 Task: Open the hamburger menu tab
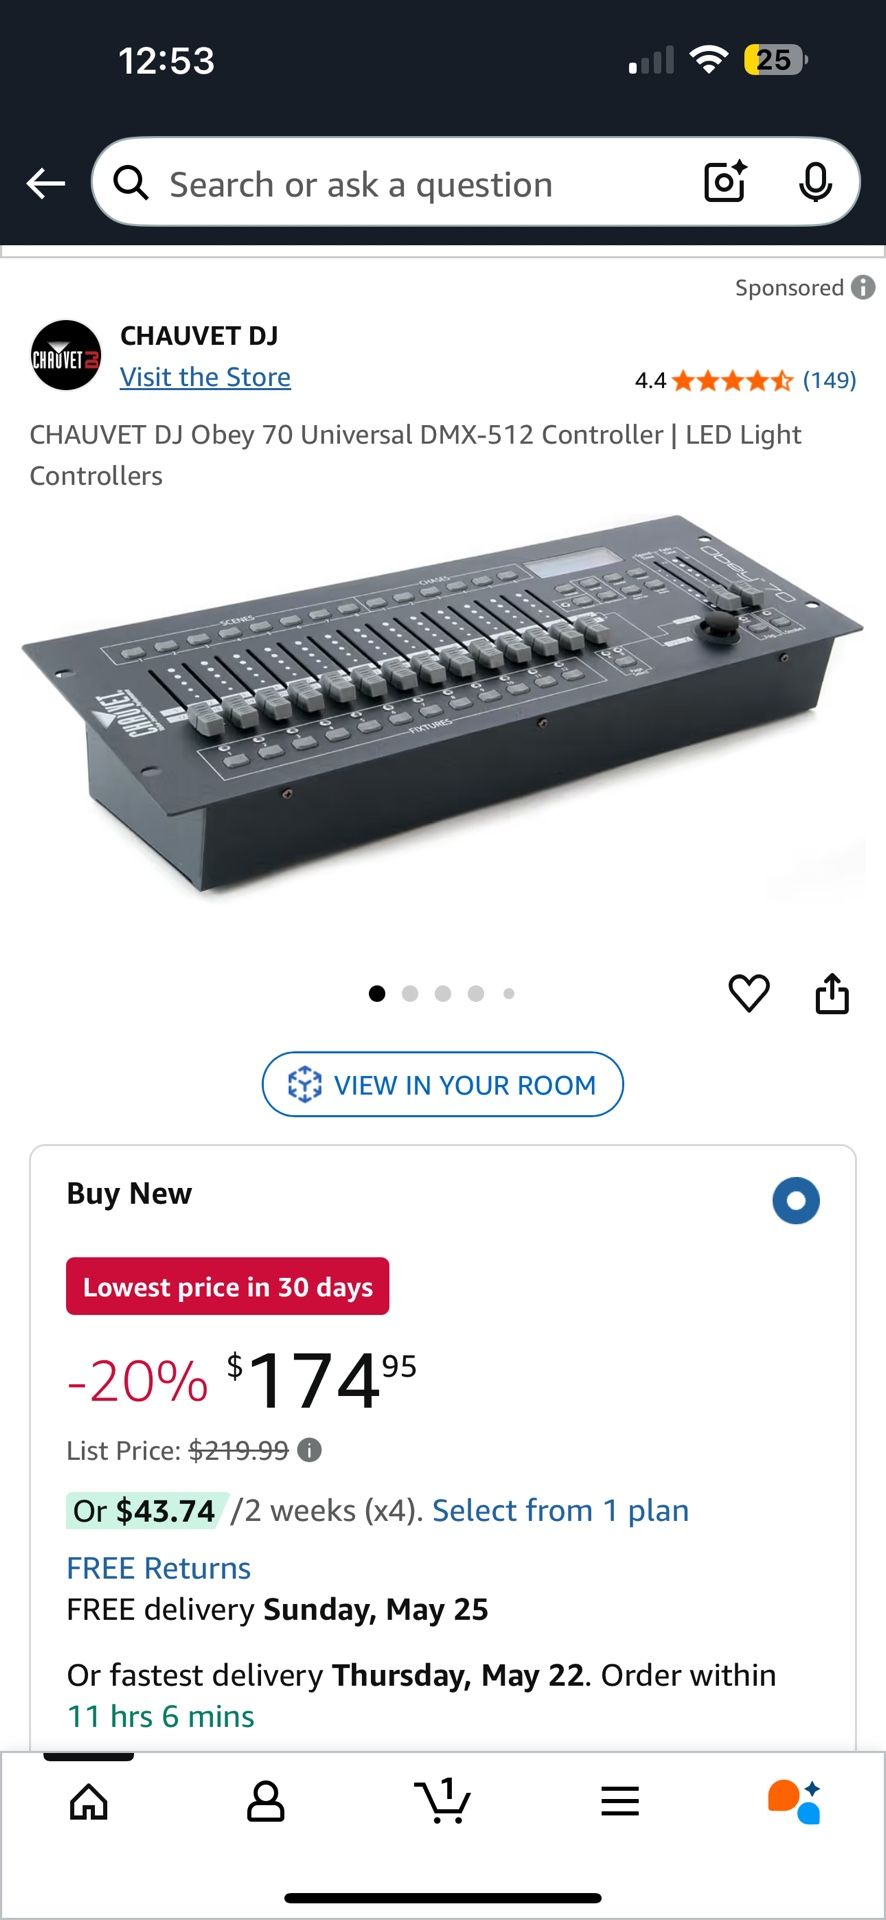(x=620, y=1801)
